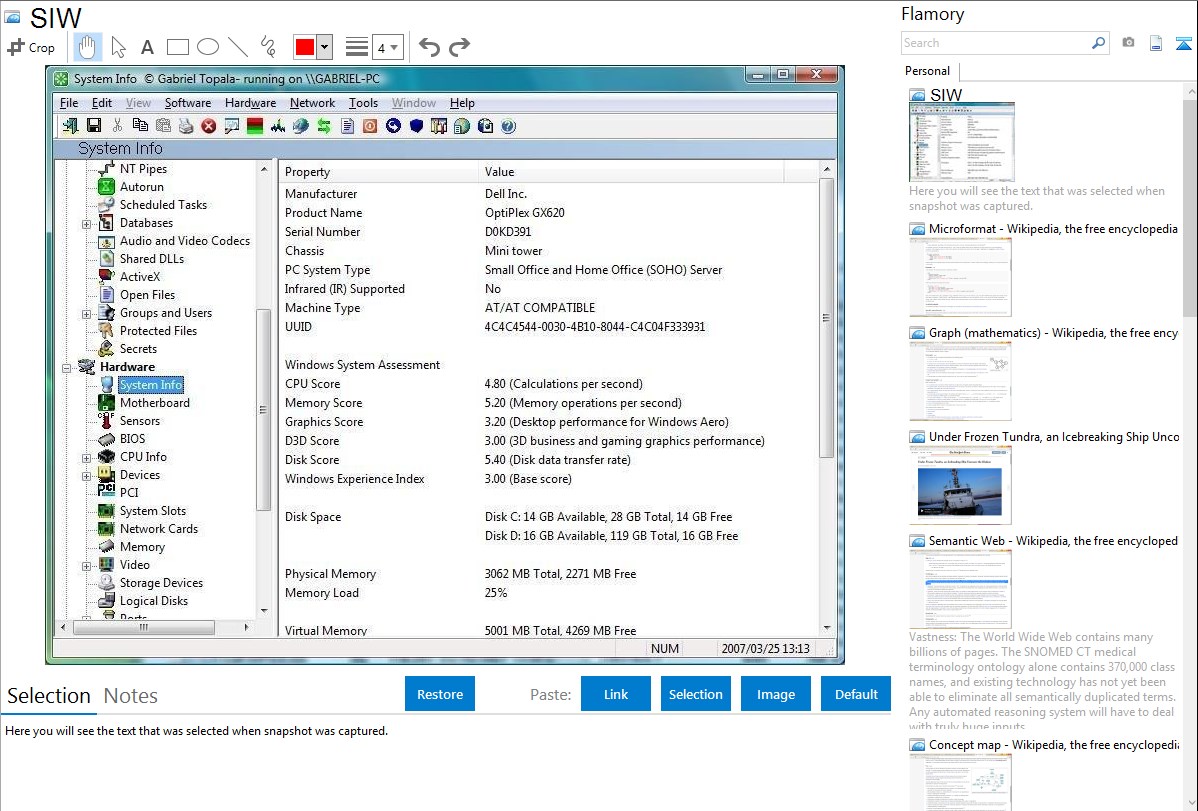
Task: Open the File menu in SIW
Action: tap(69, 103)
